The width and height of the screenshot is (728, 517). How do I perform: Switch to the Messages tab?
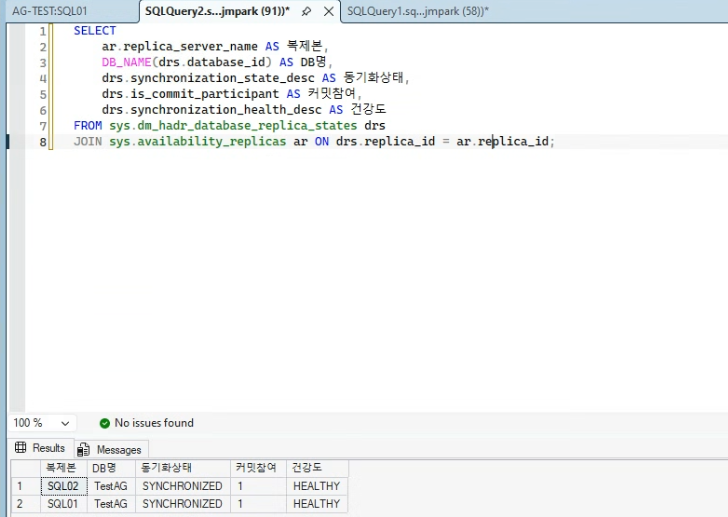111,449
